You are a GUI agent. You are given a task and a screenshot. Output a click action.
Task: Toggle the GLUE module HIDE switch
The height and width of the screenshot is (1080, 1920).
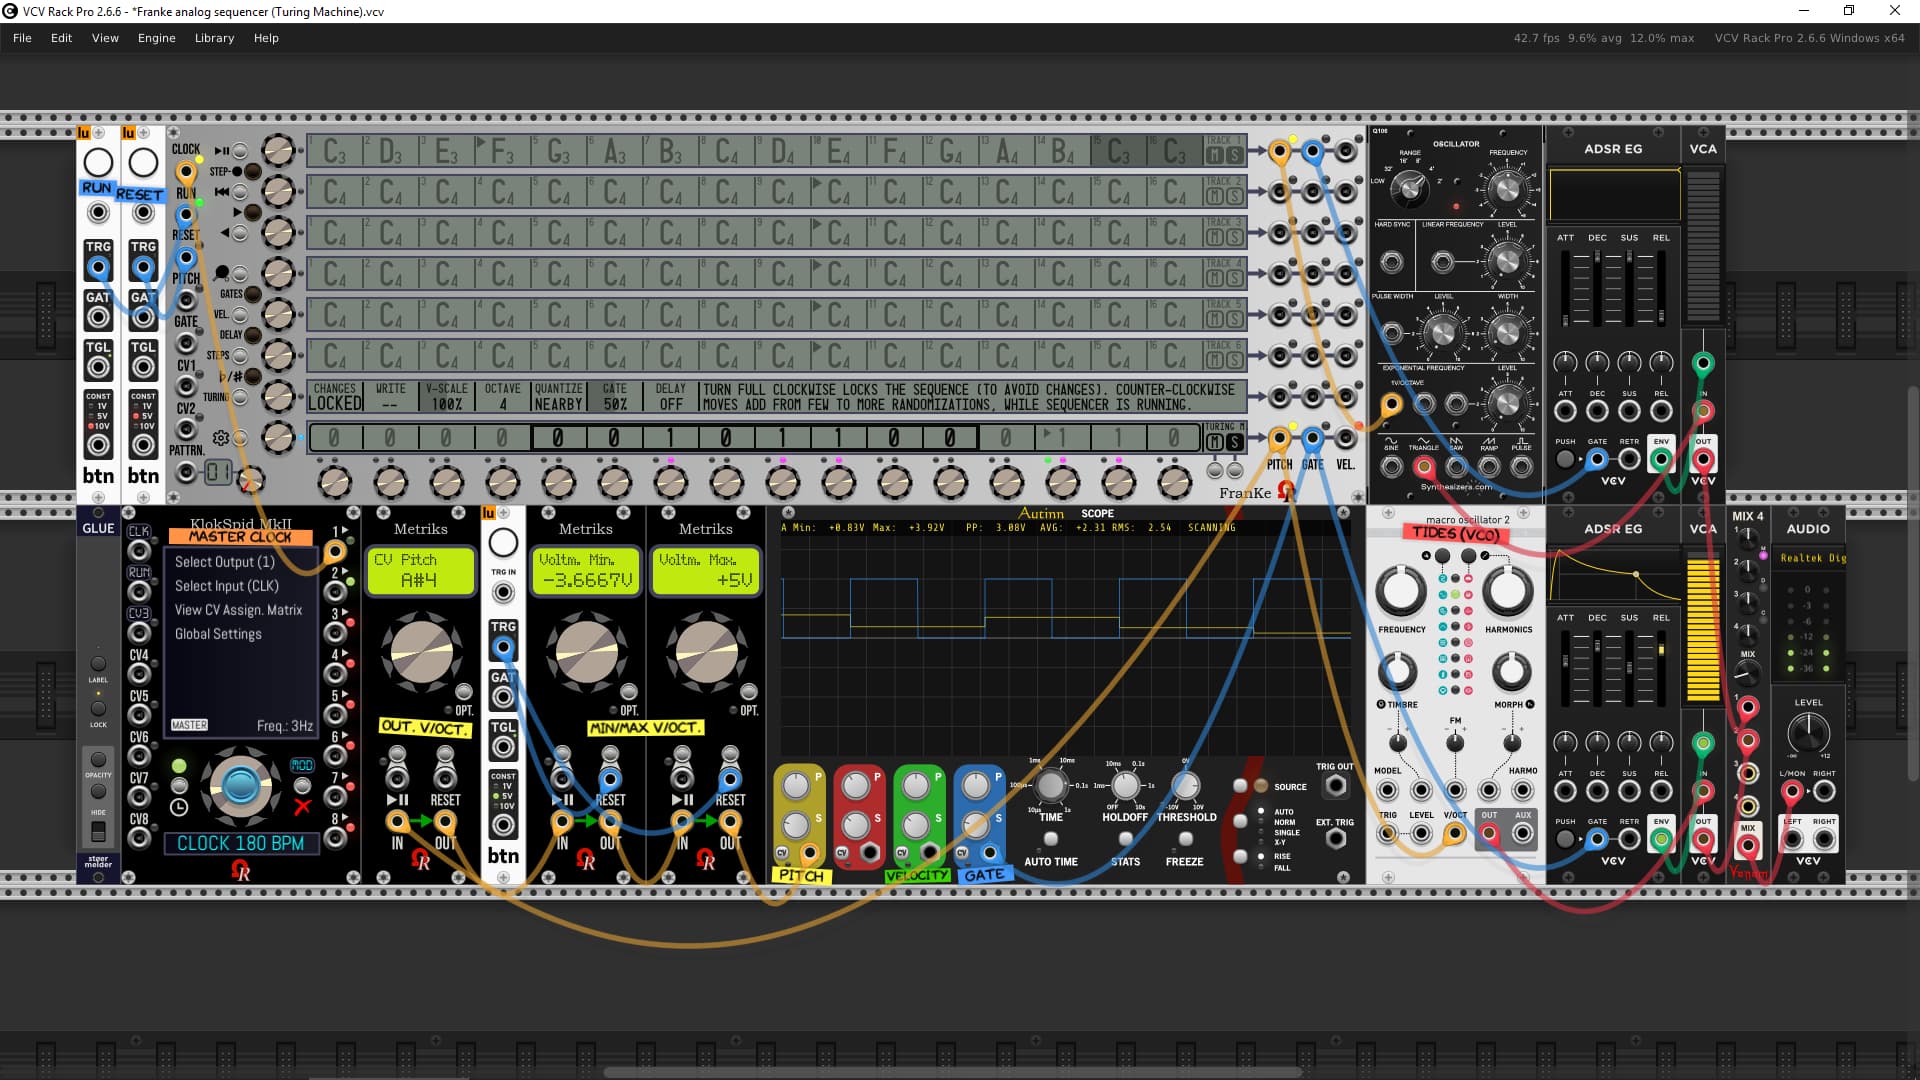coord(98,831)
